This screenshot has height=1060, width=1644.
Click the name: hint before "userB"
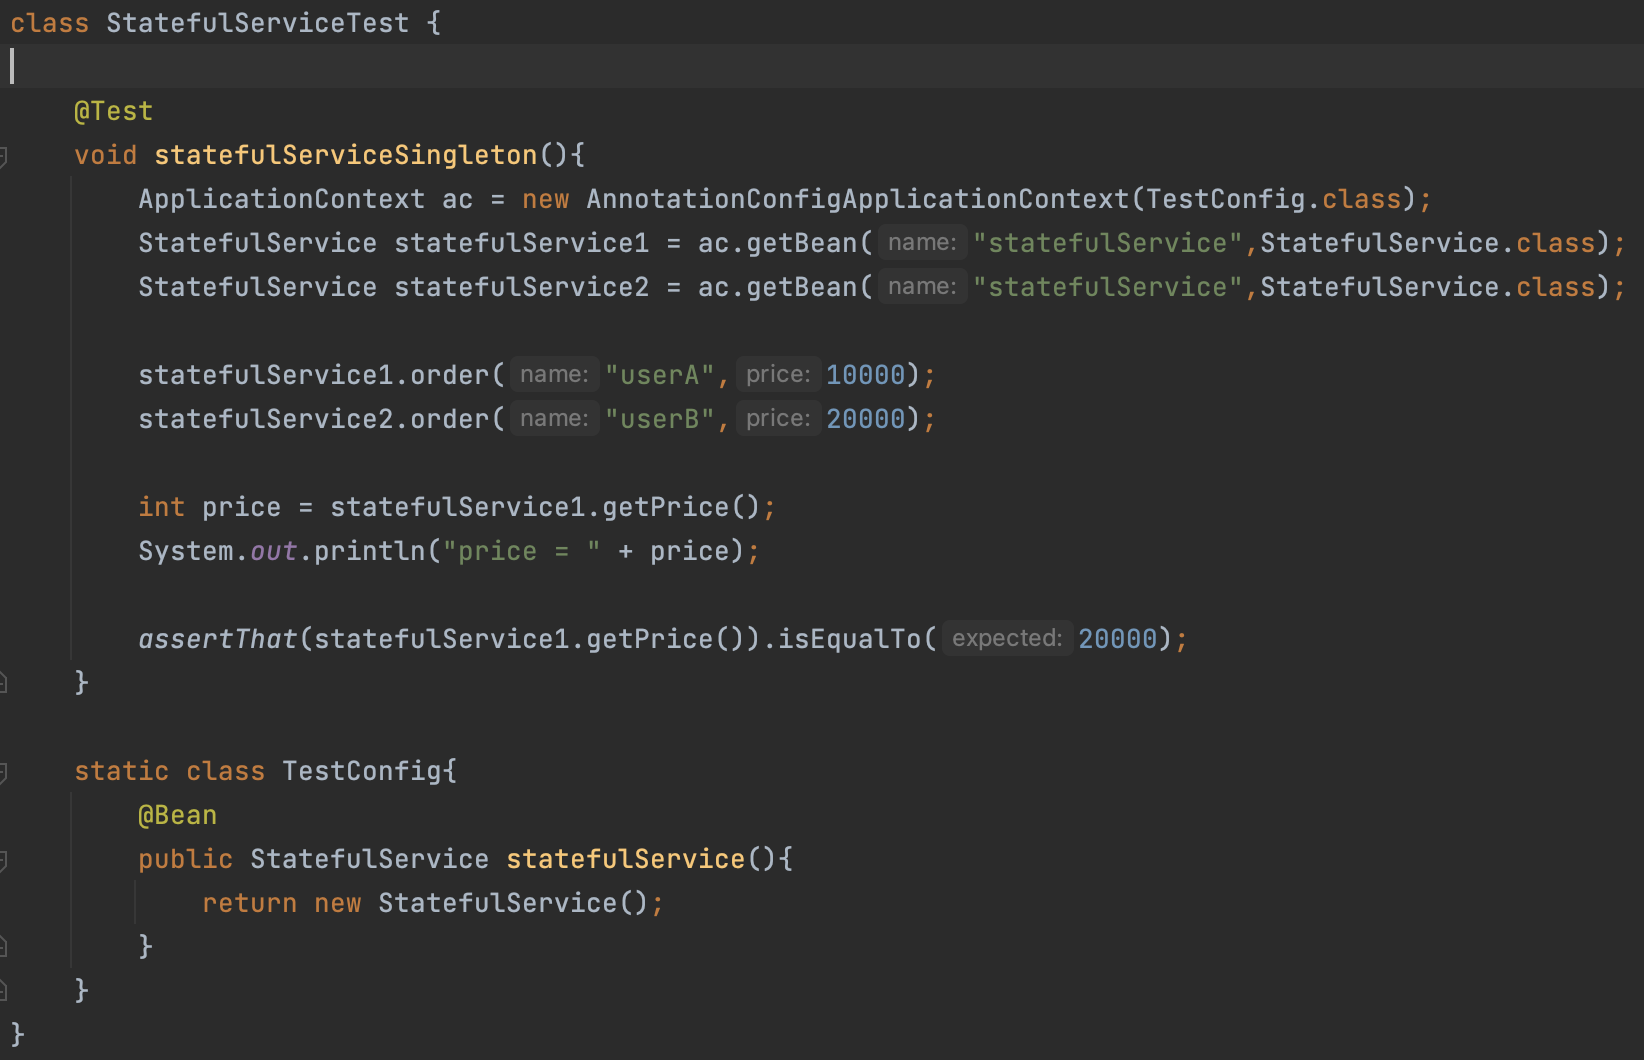point(554,419)
